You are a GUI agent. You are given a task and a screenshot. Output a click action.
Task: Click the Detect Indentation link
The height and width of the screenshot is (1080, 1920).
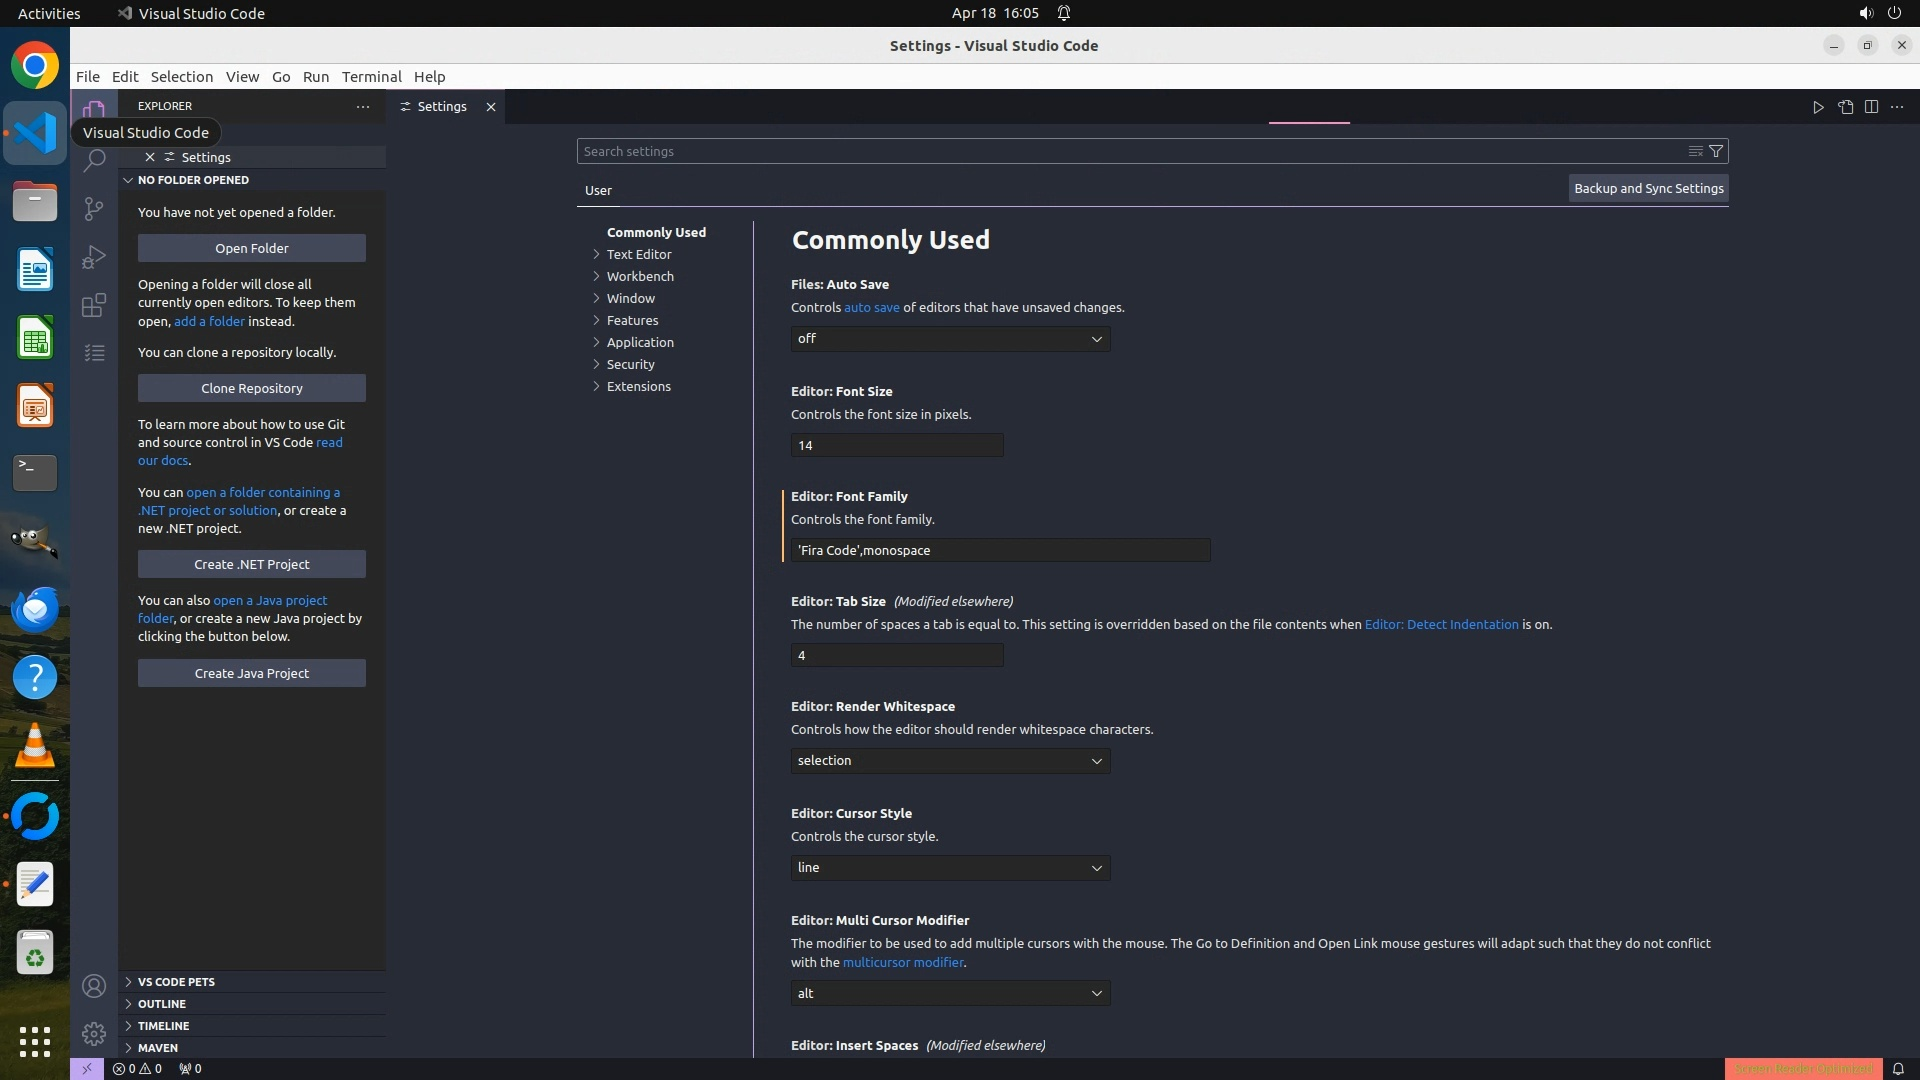point(1441,624)
